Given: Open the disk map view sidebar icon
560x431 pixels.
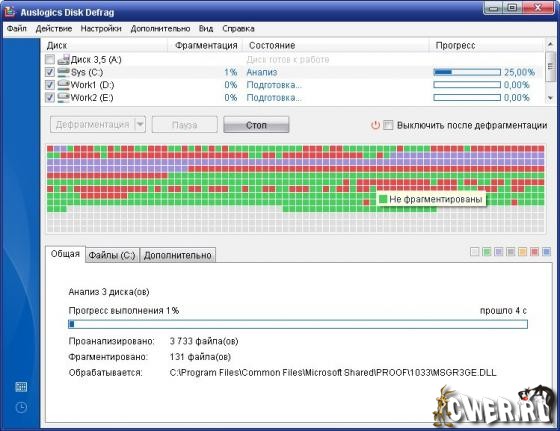Looking at the screenshot, I should 21,387.
